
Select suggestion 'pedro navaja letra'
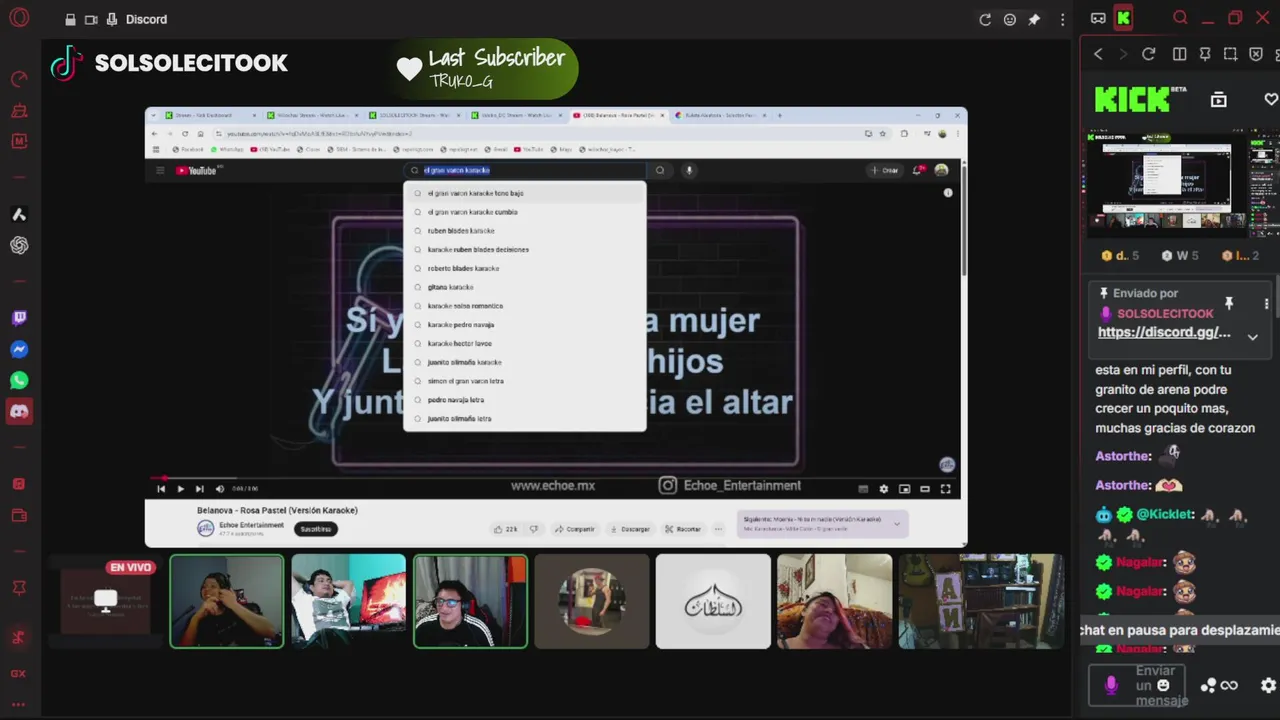coord(525,400)
